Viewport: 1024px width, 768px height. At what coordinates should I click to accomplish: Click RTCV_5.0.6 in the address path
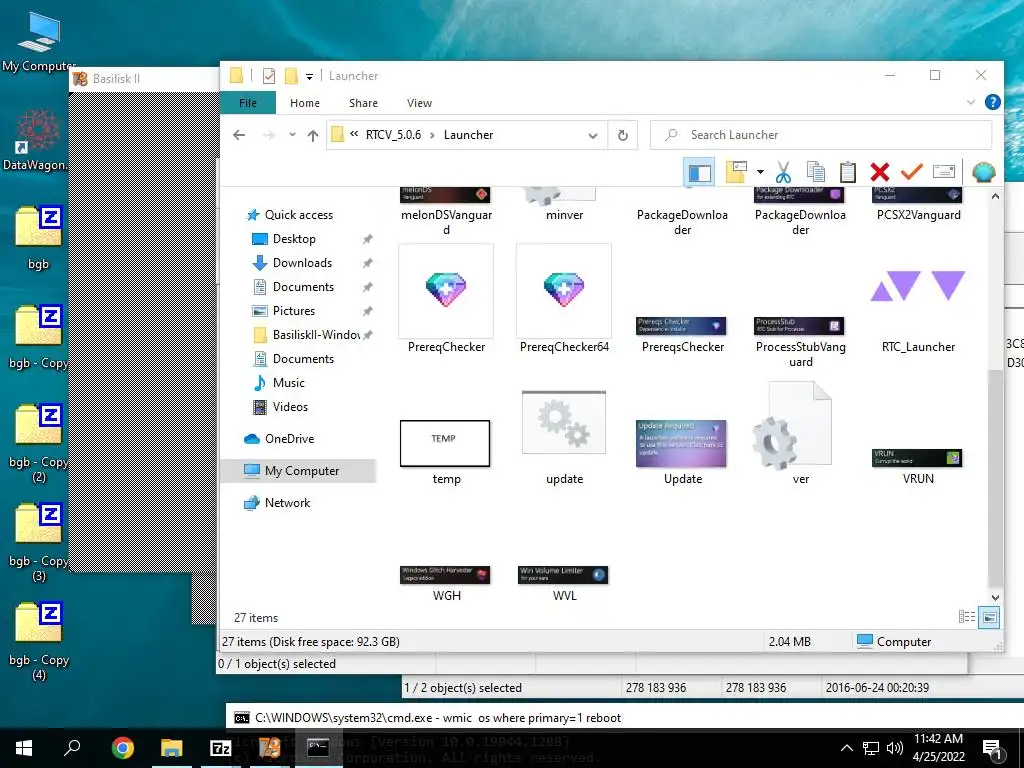click(x=393, y=135)
